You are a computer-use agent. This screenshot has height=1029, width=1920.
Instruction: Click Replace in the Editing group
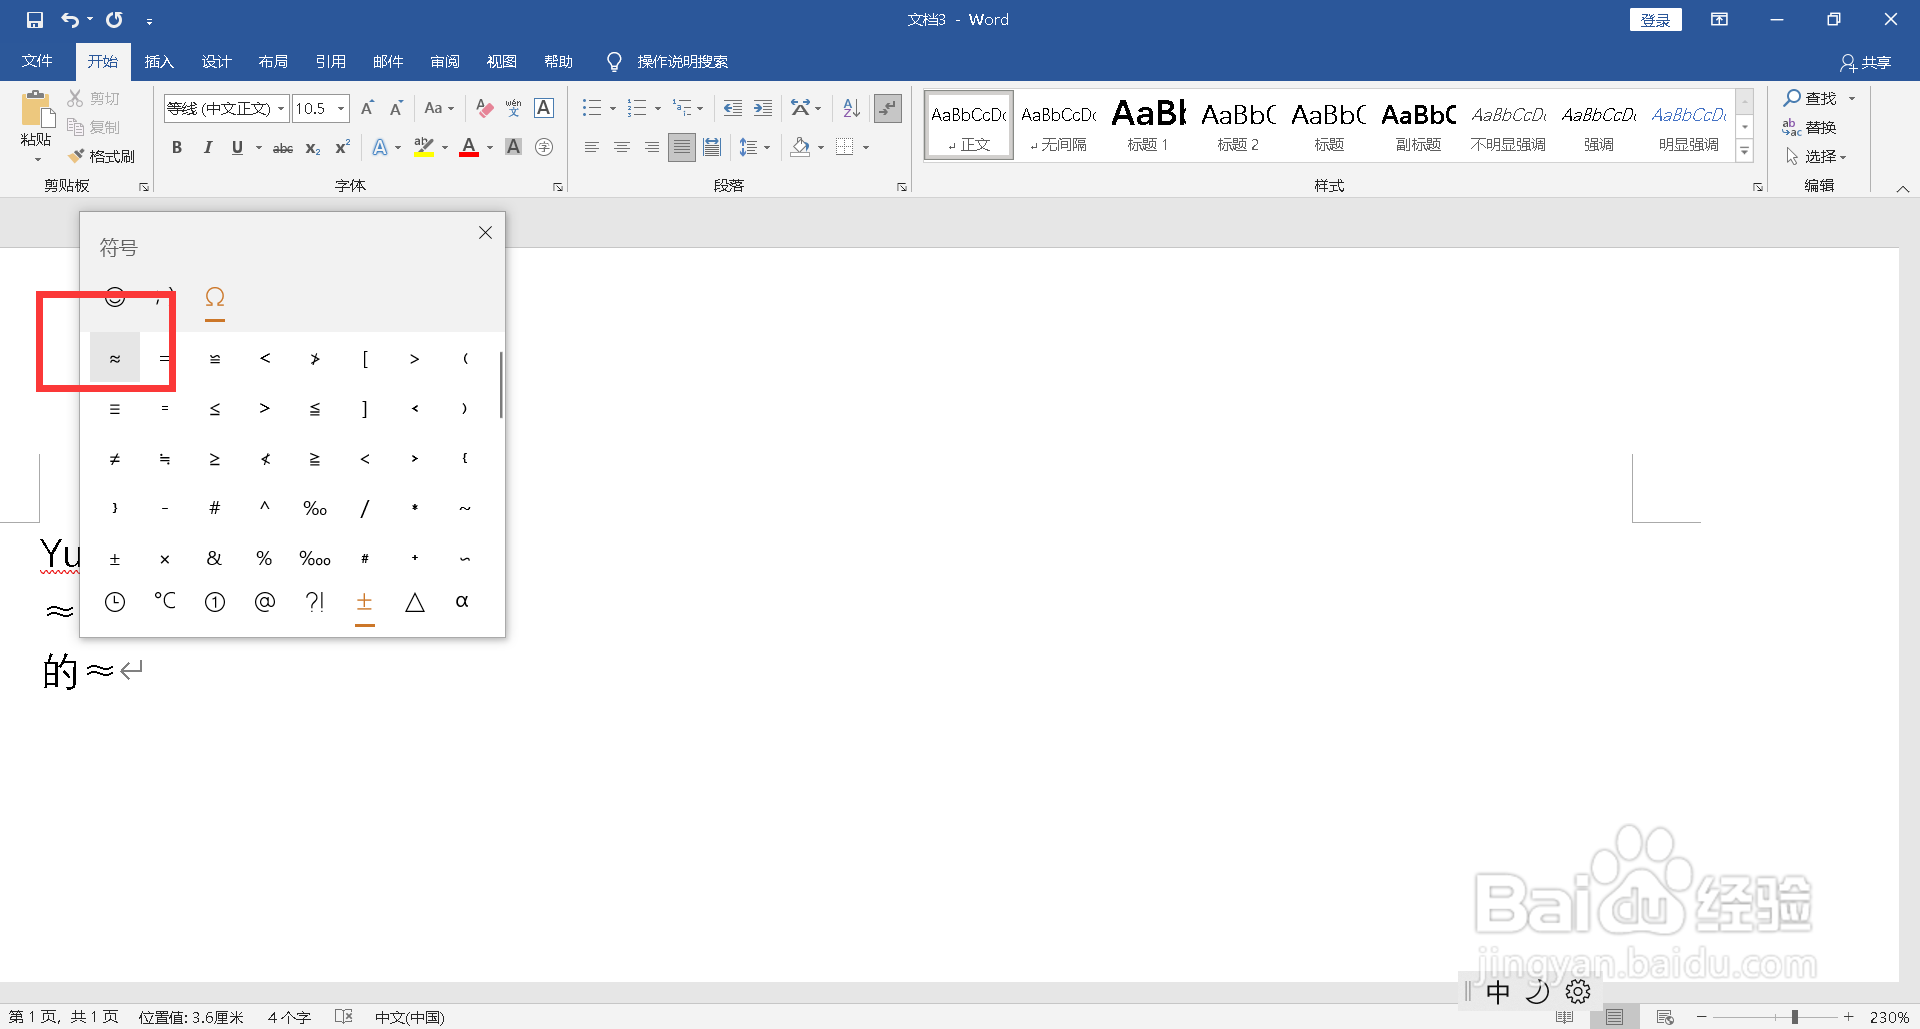tap(1810, 127)
